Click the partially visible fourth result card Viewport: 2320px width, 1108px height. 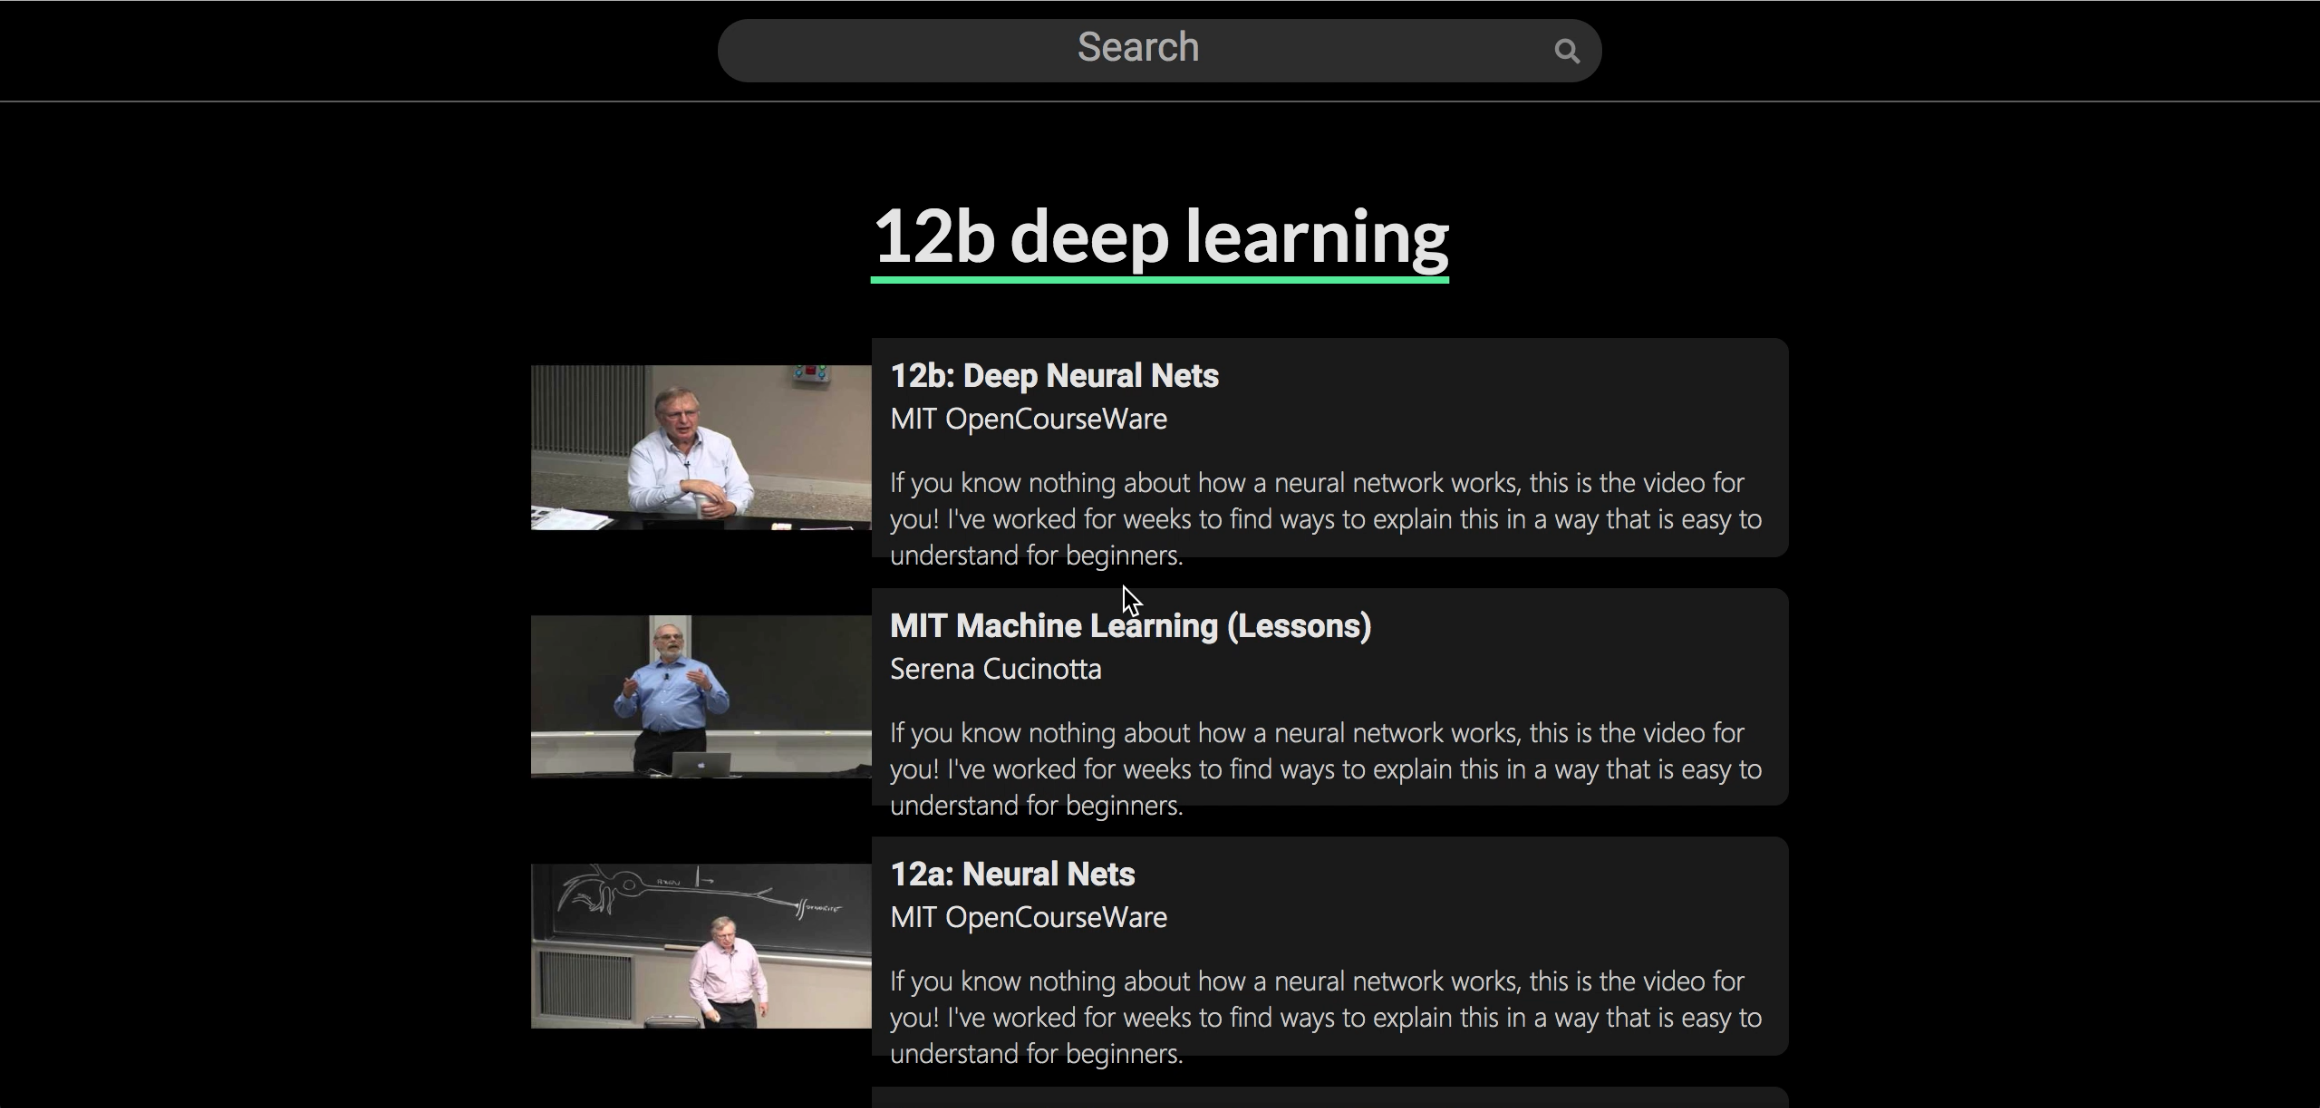(1329, 1098)
